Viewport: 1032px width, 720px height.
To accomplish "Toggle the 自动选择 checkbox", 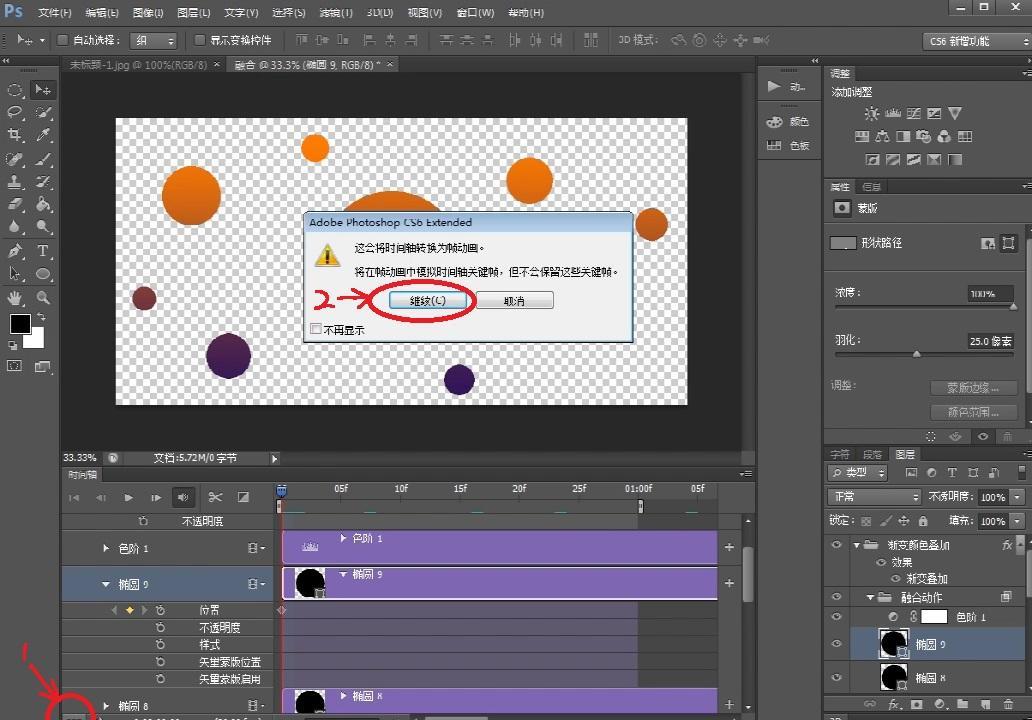I will 62,40.
